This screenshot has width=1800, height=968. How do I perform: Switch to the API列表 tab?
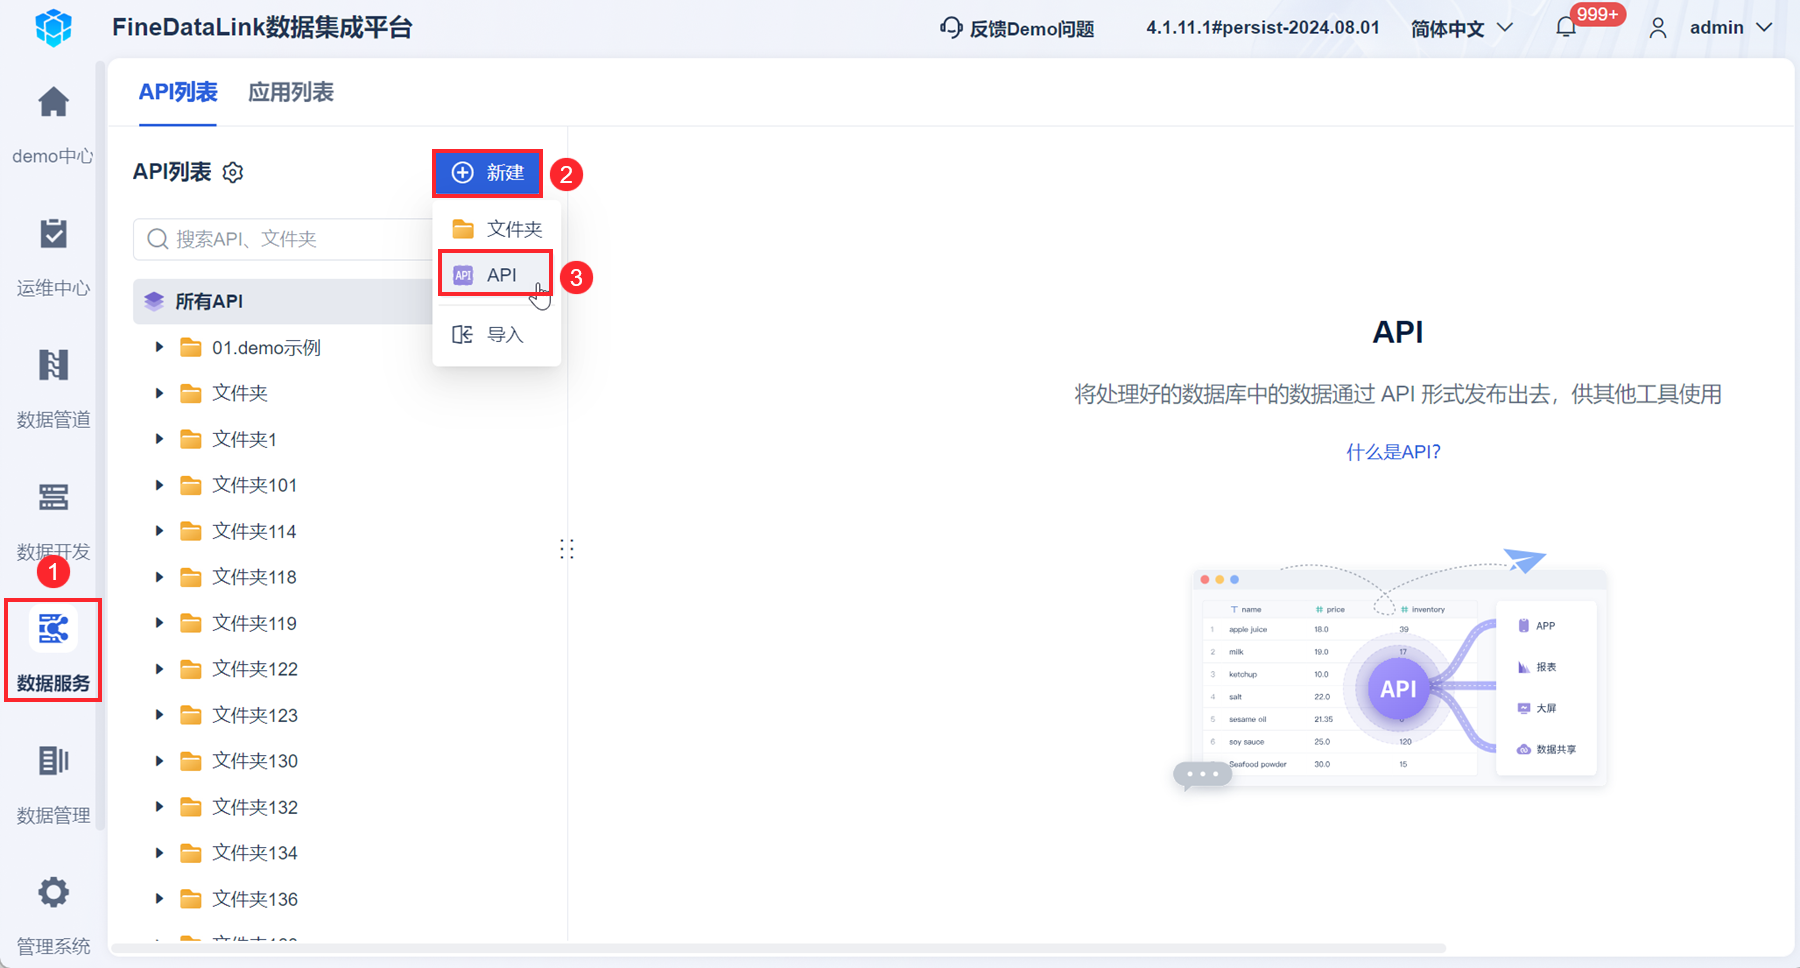(178, 92)
